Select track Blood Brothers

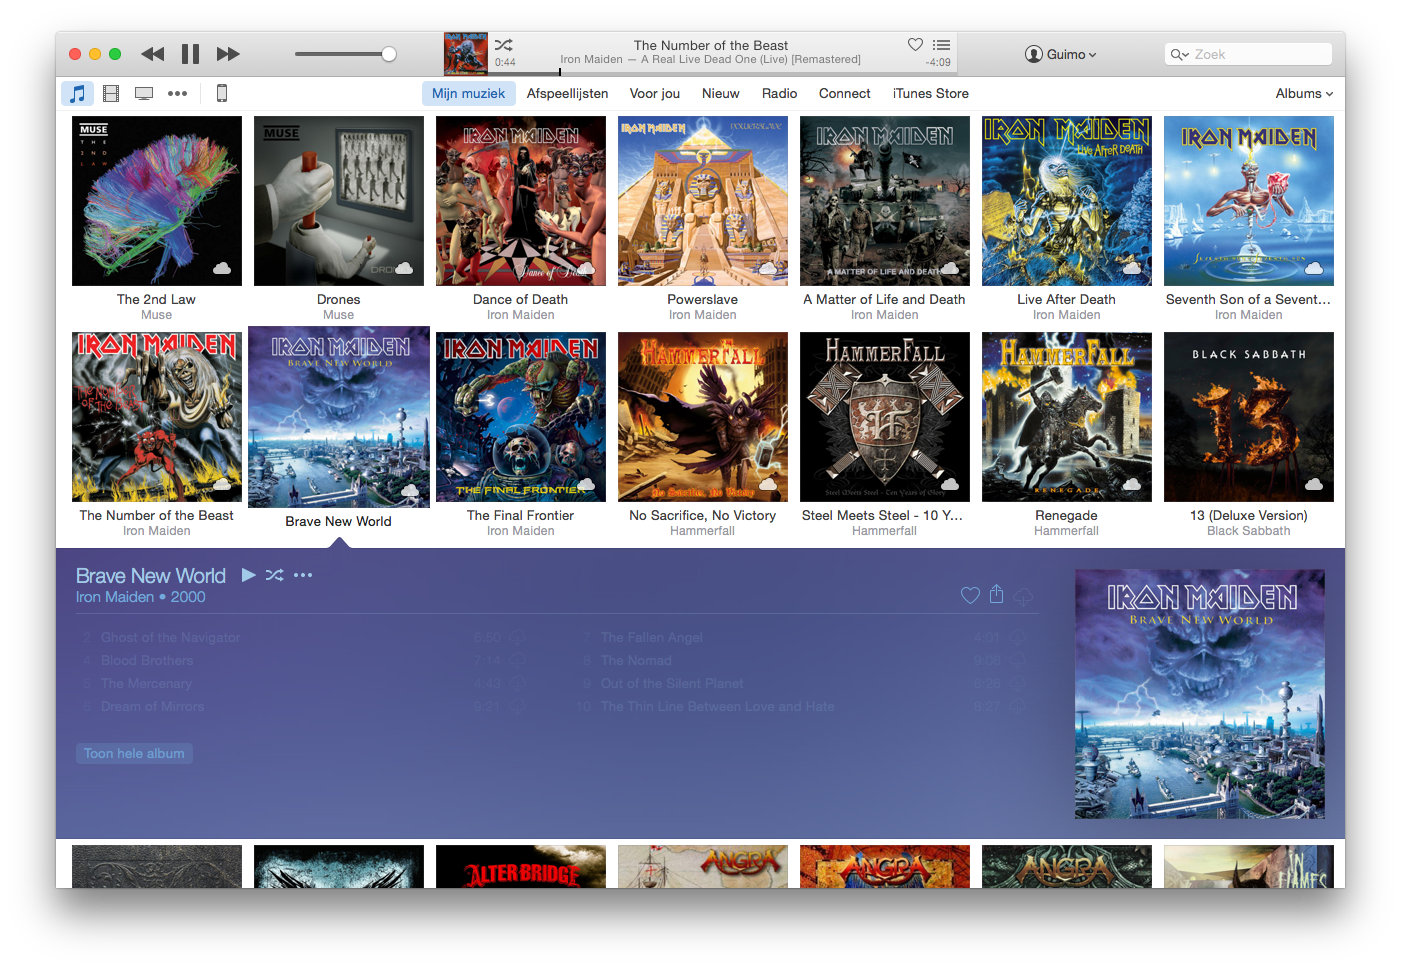pos(147,660)
